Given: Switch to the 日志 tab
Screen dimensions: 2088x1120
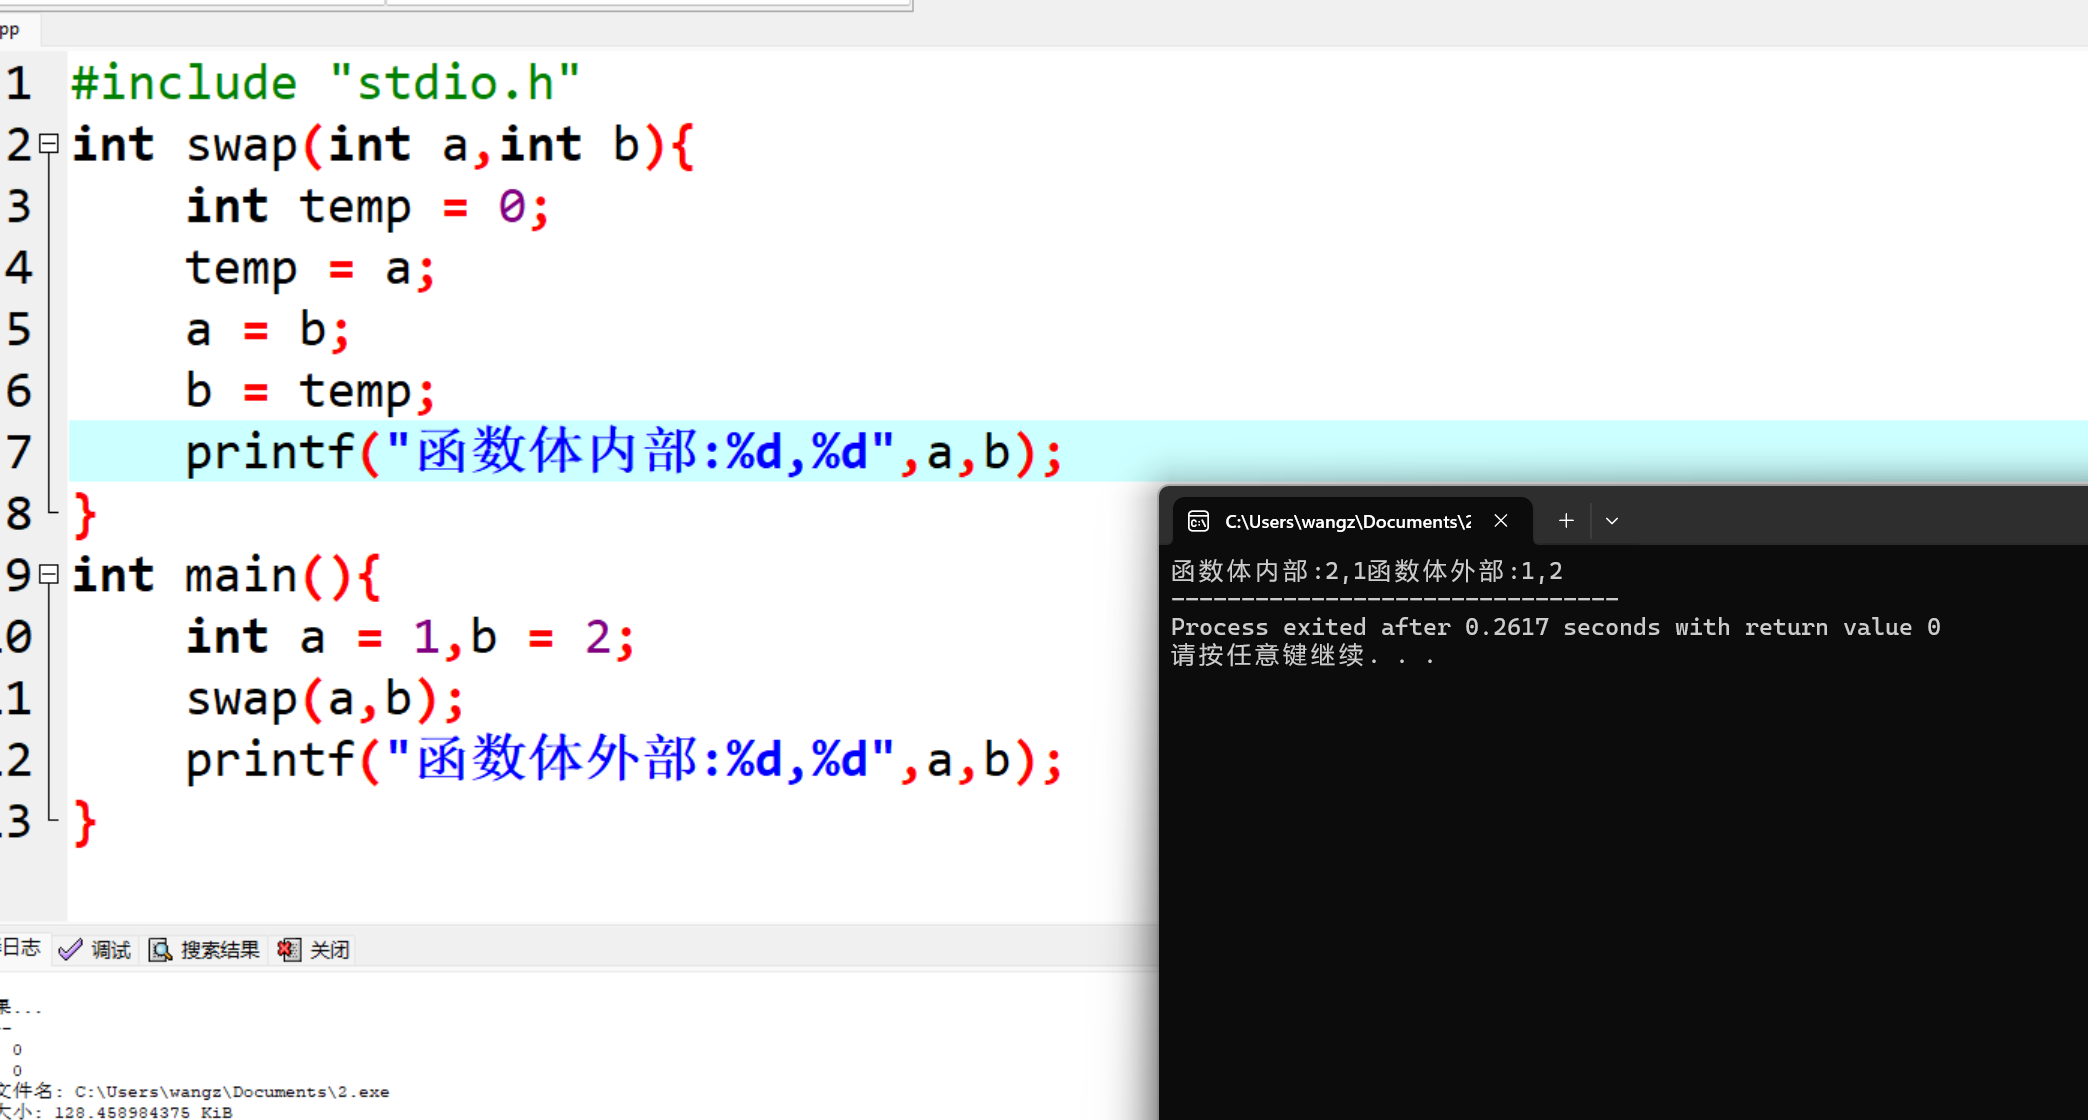Looking at the screenshot, I should 20,948.
